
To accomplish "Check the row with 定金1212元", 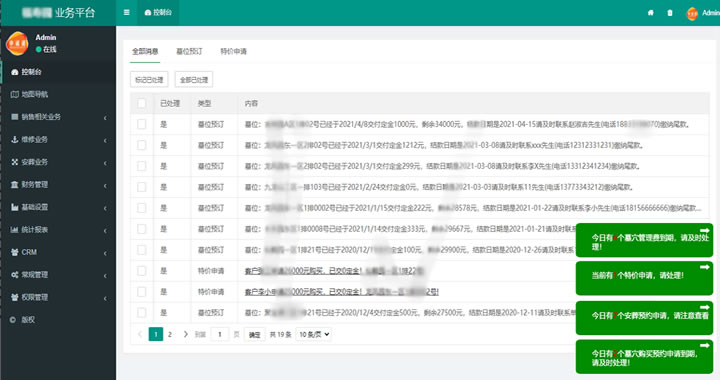I will [141, 145].
